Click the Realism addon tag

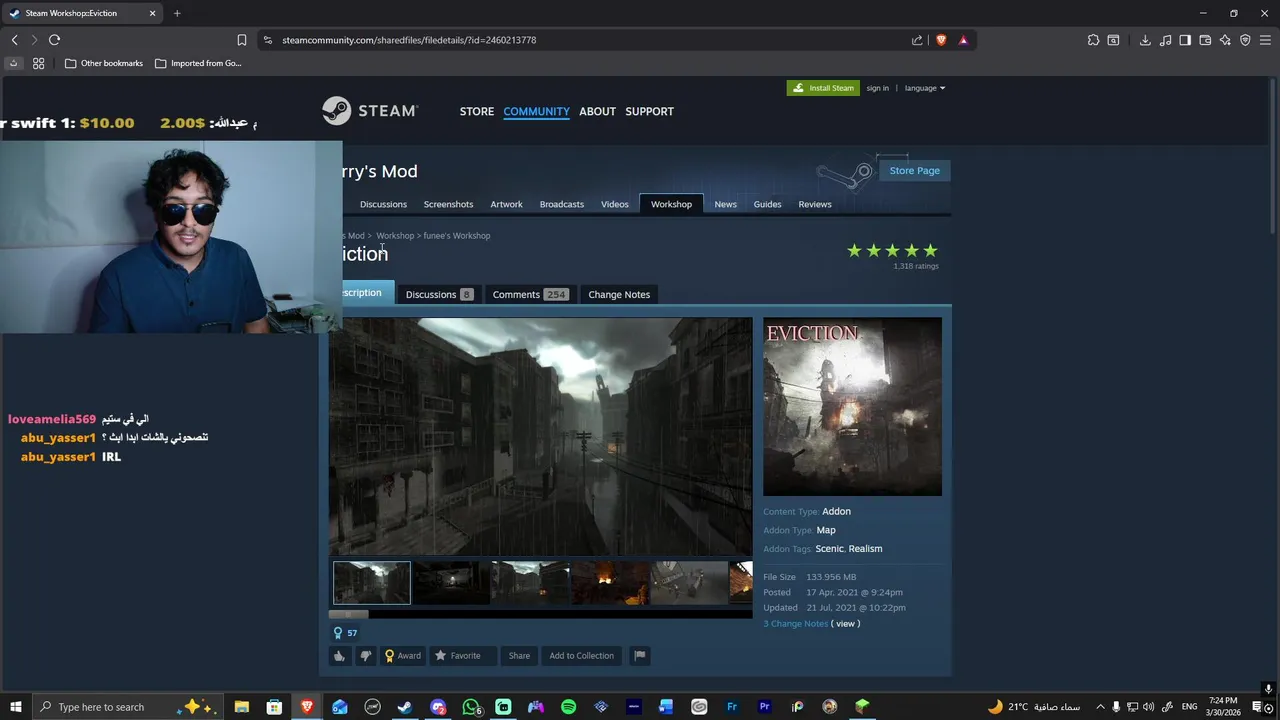pyautogui.click(x=865, y=549)
